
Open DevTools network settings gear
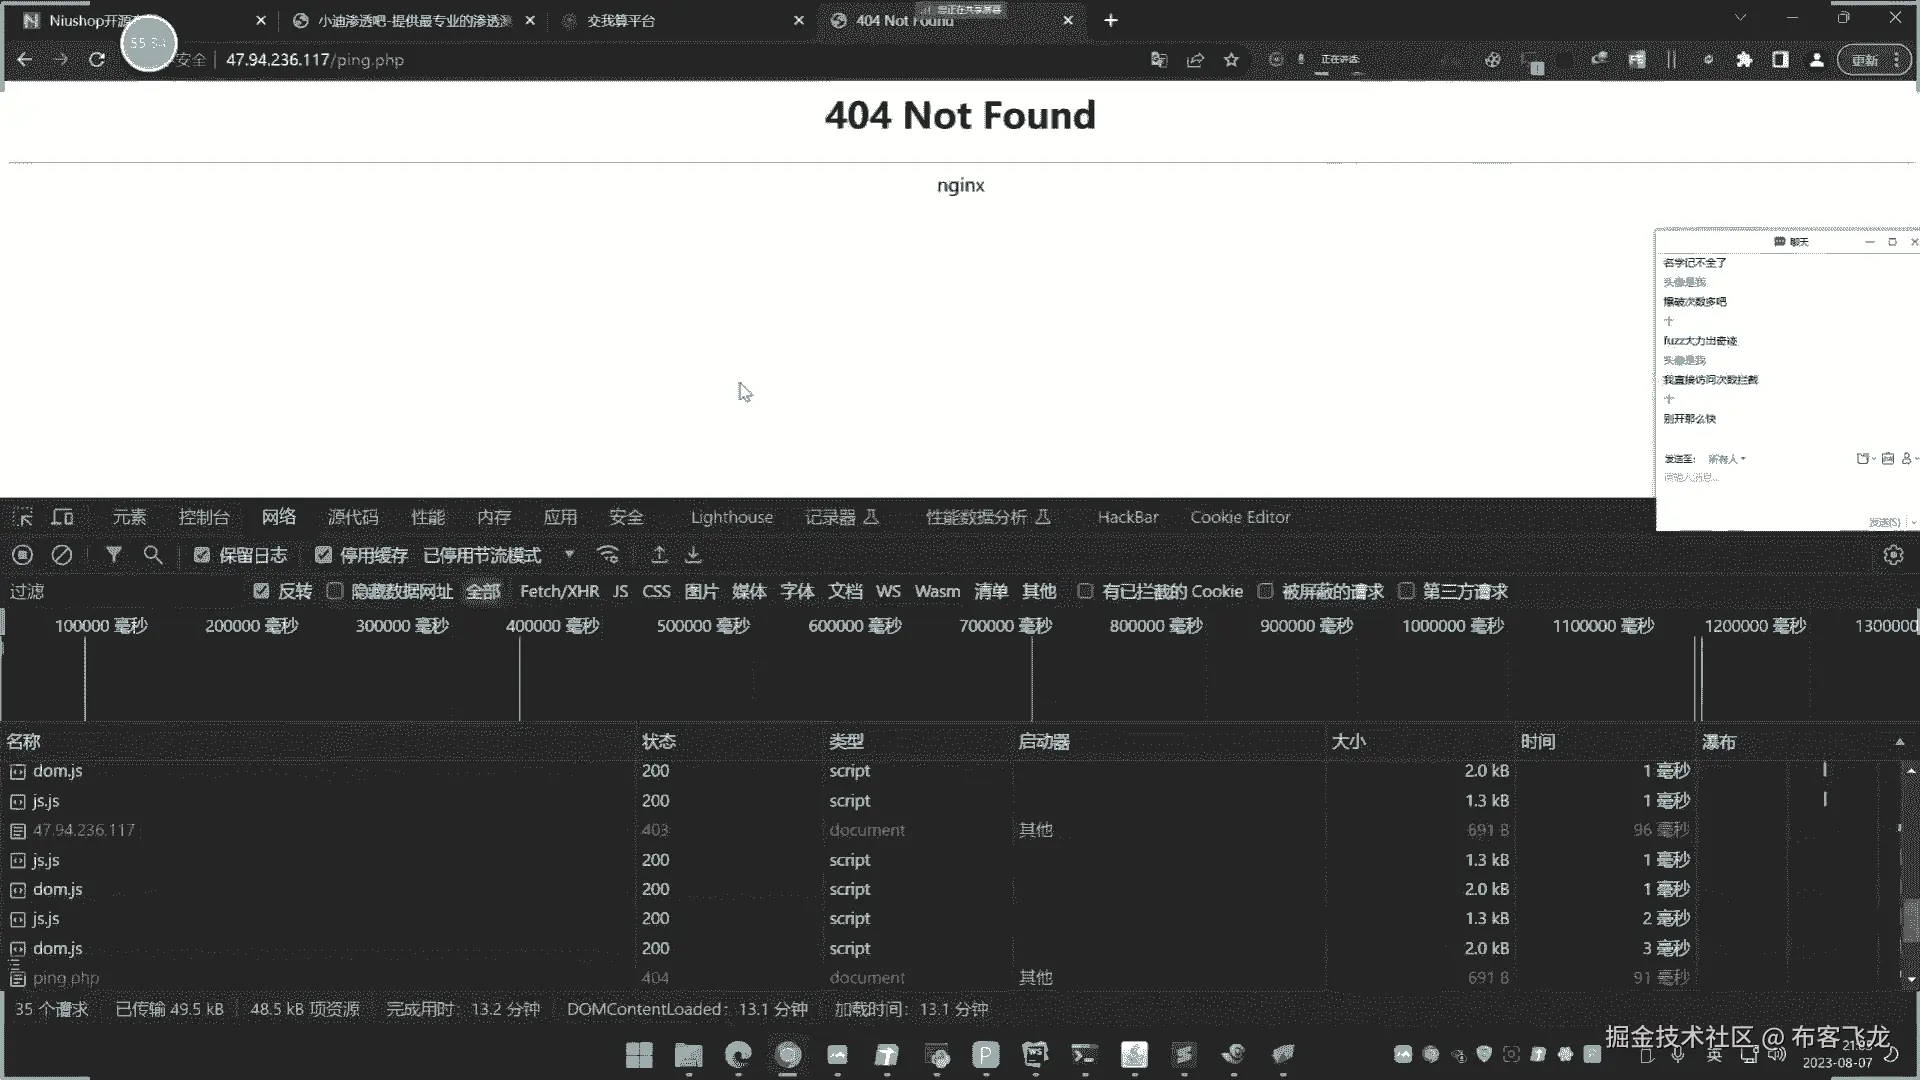[1893, 555]
